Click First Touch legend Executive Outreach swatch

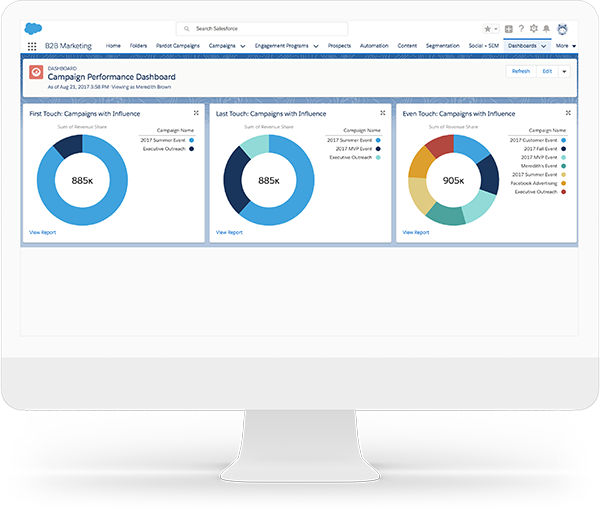pyautogui.click(x=191, y=149)
